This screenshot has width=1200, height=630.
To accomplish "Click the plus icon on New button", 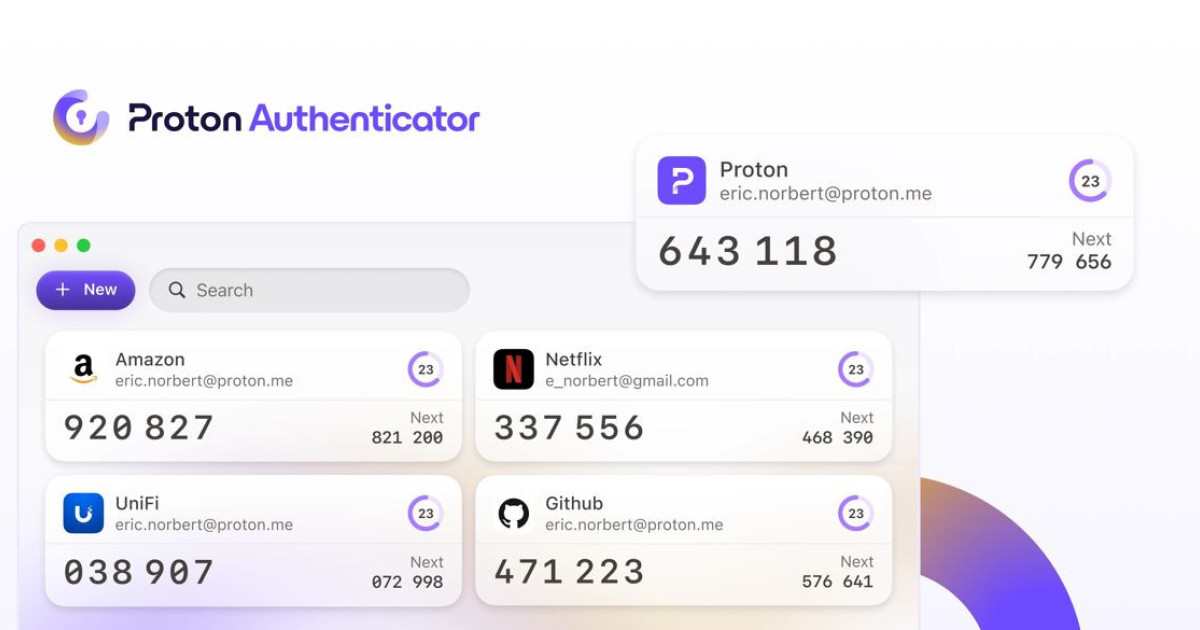I will 63,289.
